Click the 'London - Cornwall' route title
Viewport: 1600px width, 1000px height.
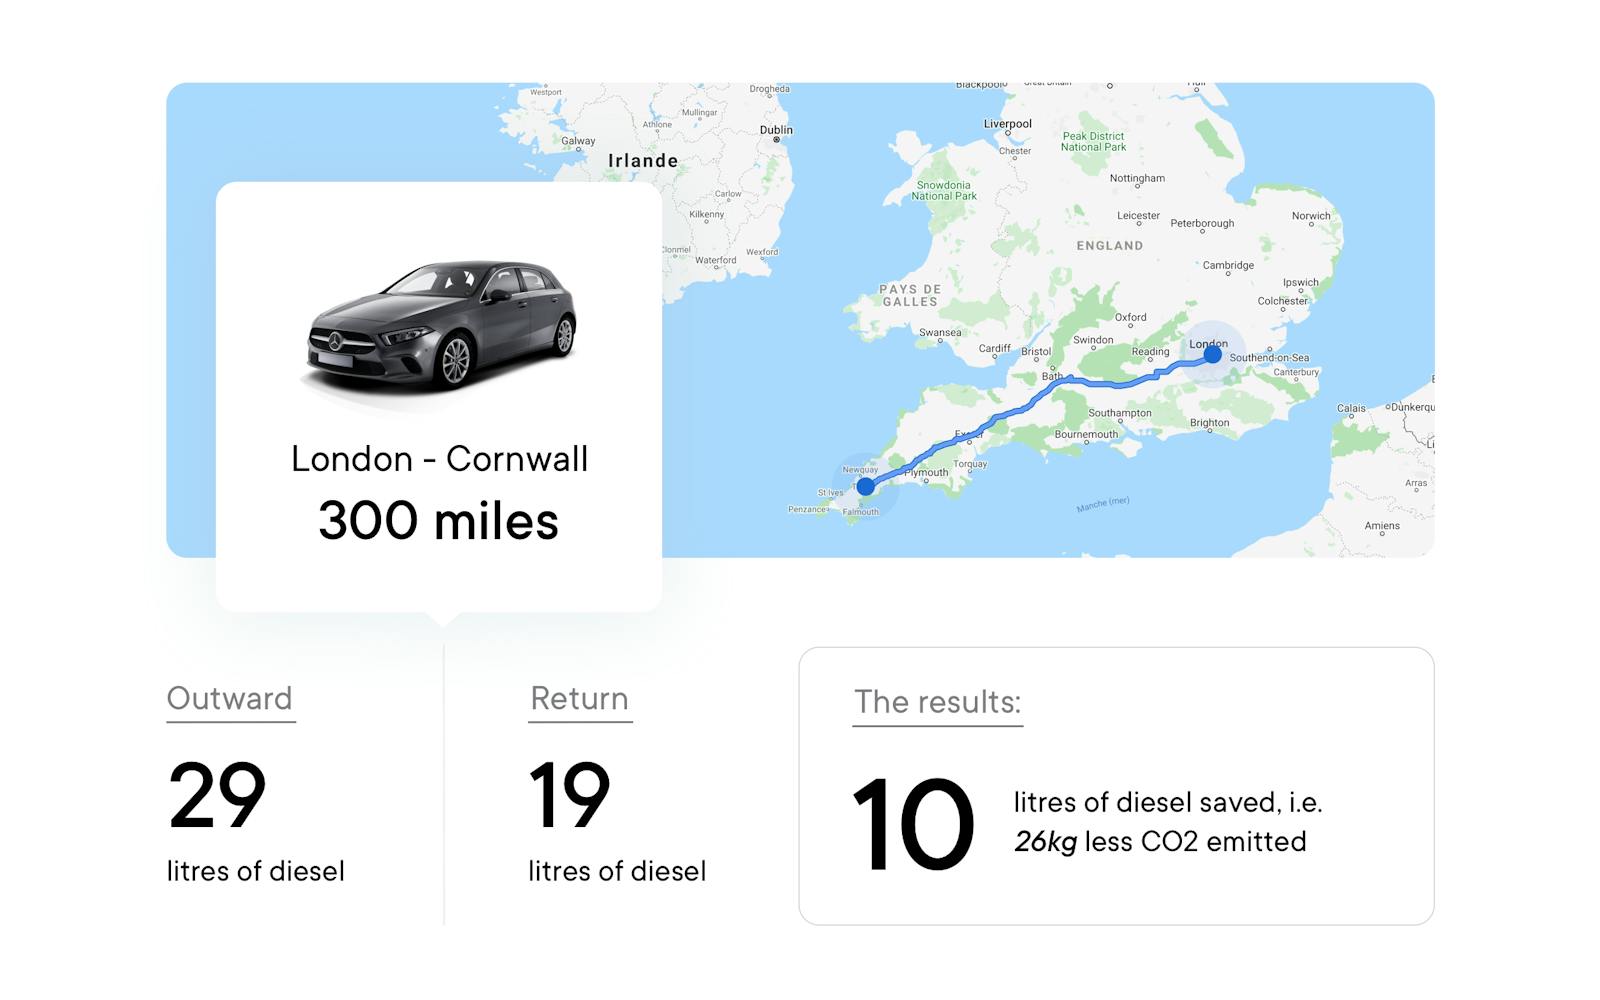click(439, 459)
